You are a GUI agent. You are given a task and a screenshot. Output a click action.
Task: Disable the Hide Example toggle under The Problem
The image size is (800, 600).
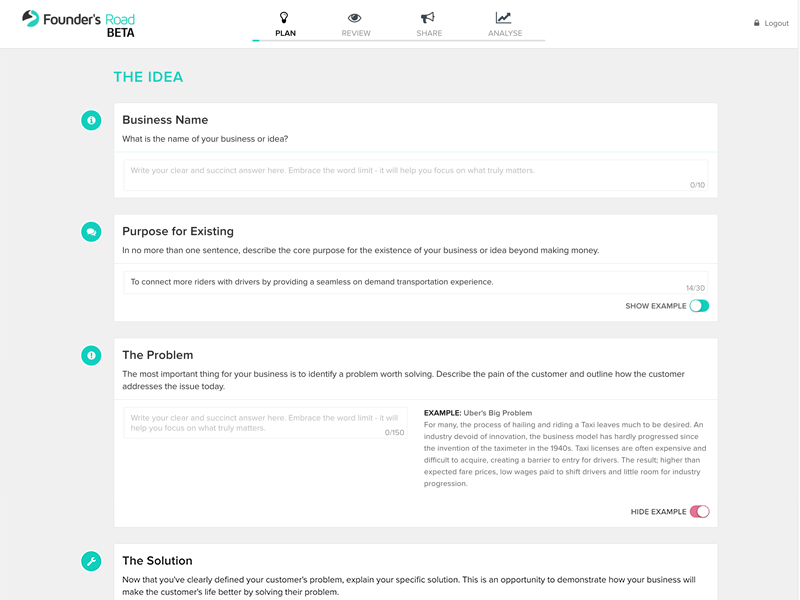coord(698,510)
